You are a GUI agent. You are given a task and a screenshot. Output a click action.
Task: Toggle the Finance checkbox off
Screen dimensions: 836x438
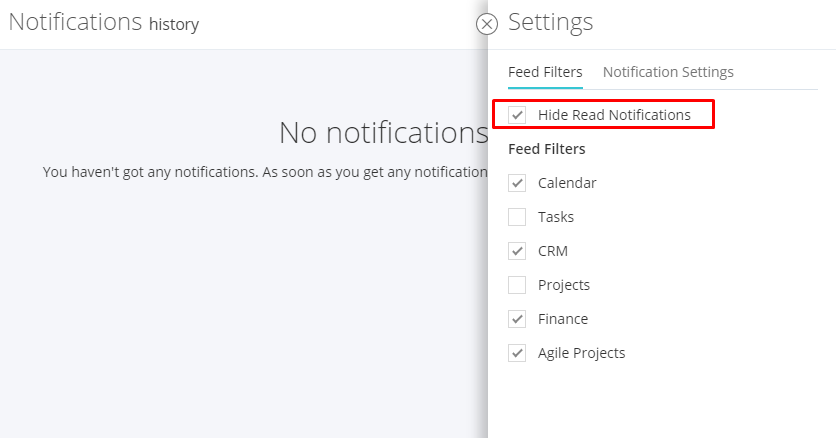point(517,319)
